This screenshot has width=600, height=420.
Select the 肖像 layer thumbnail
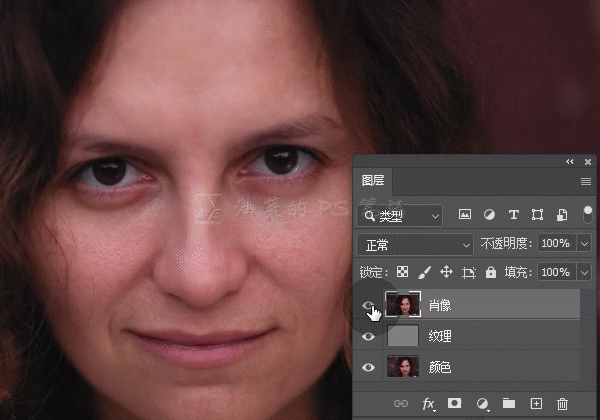click(x=403, y=304)
